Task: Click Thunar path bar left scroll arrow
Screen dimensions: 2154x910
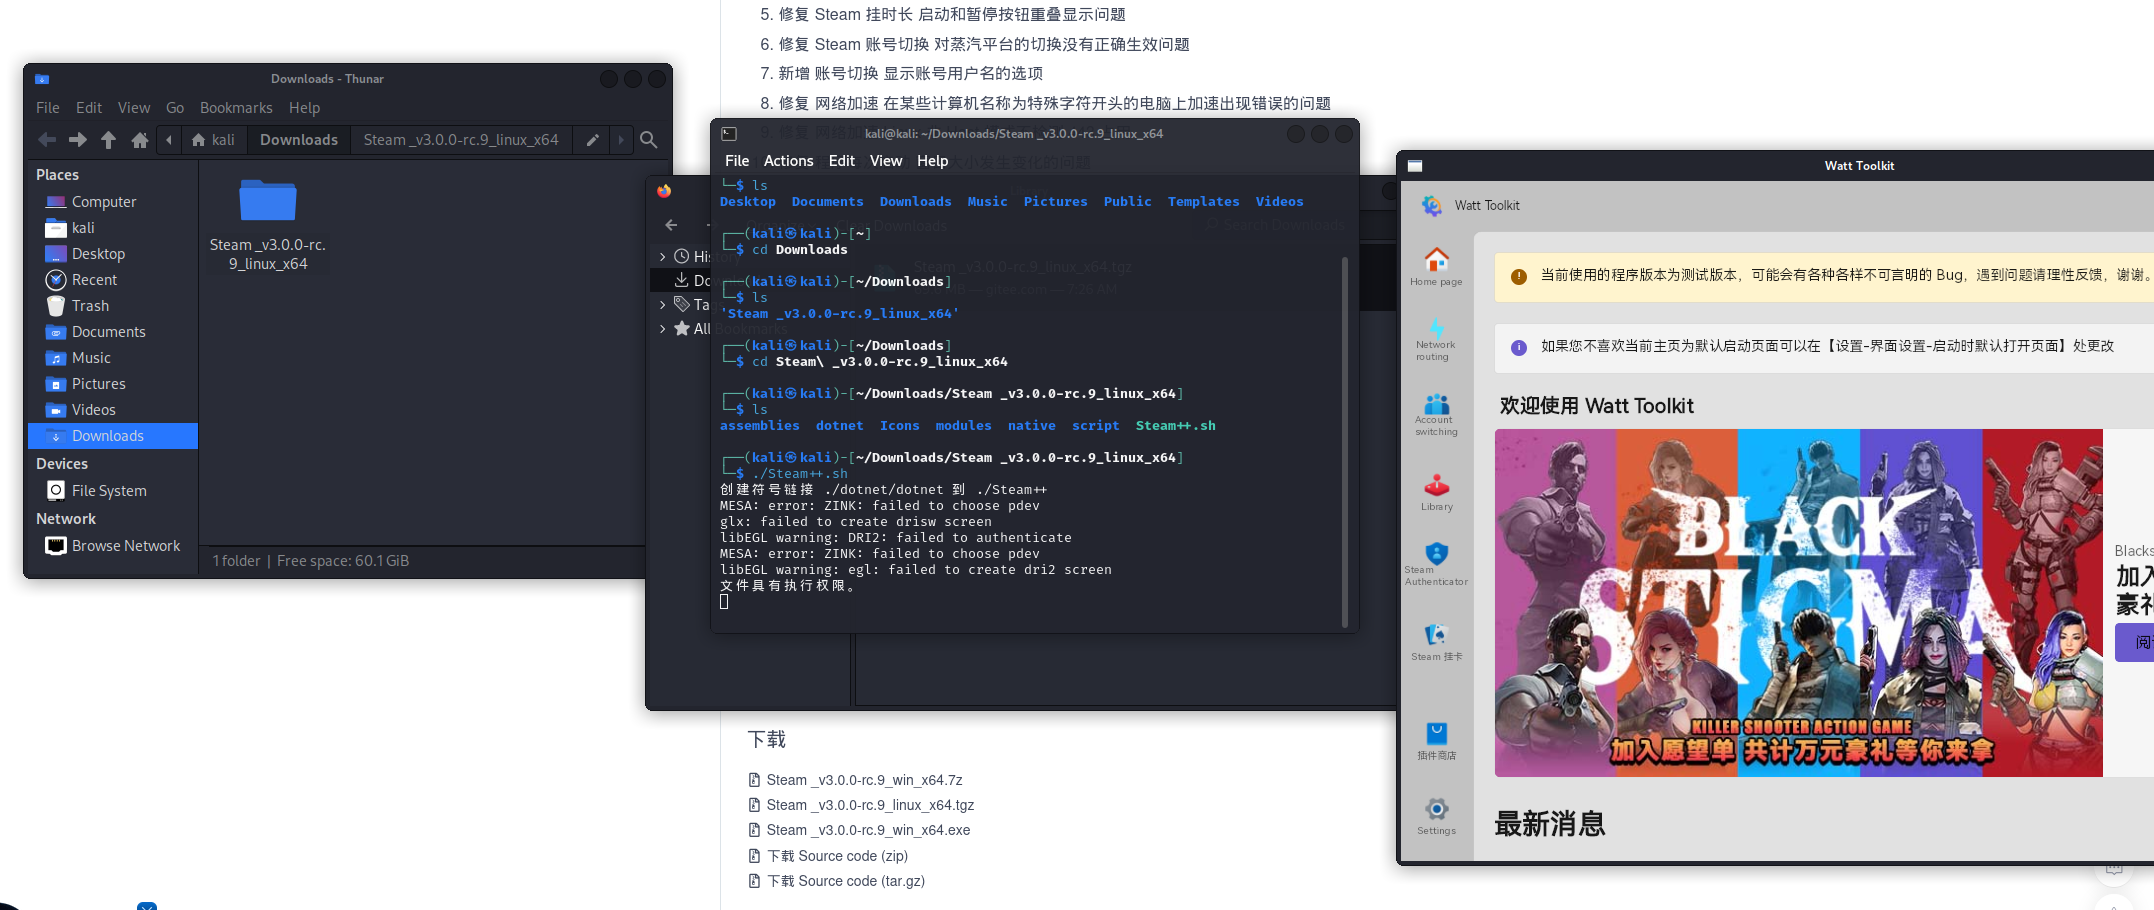Action: point(169,140)
